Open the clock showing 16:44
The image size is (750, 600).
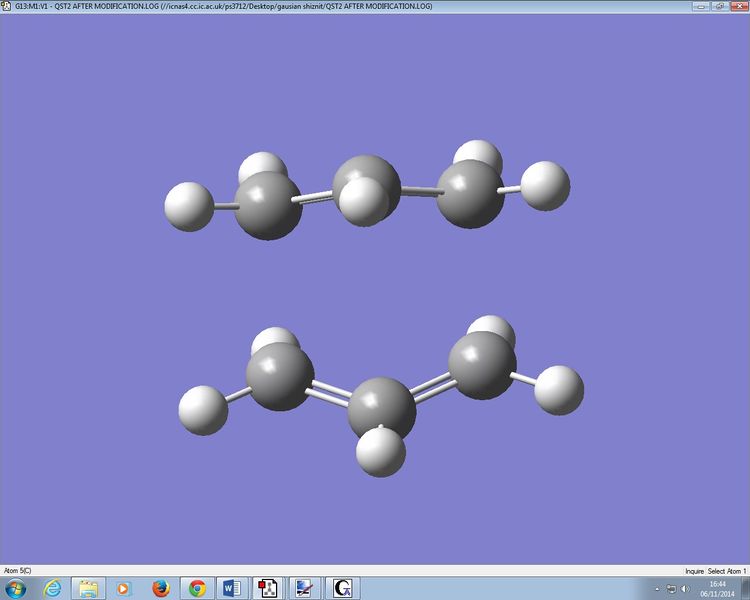pos(717,589)
